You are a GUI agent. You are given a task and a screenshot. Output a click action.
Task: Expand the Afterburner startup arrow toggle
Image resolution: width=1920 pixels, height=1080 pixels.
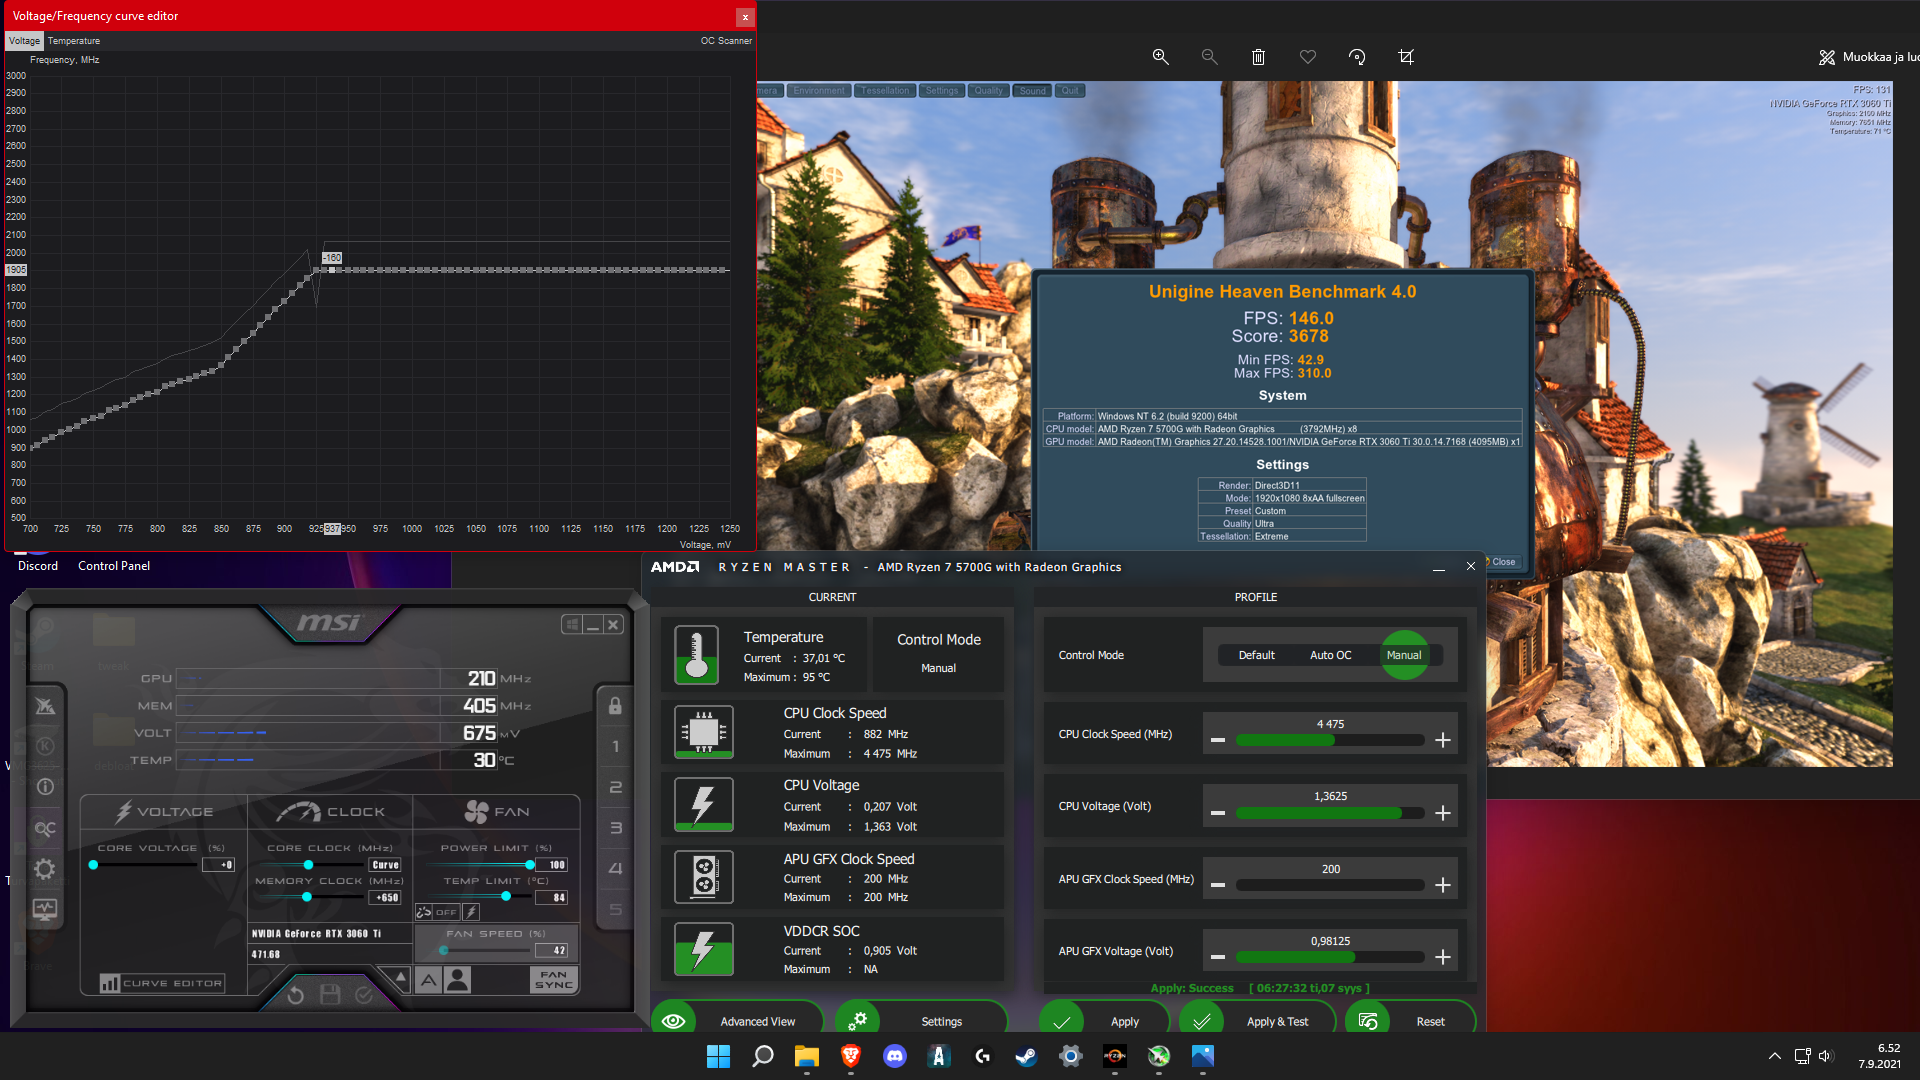(401, 976)
